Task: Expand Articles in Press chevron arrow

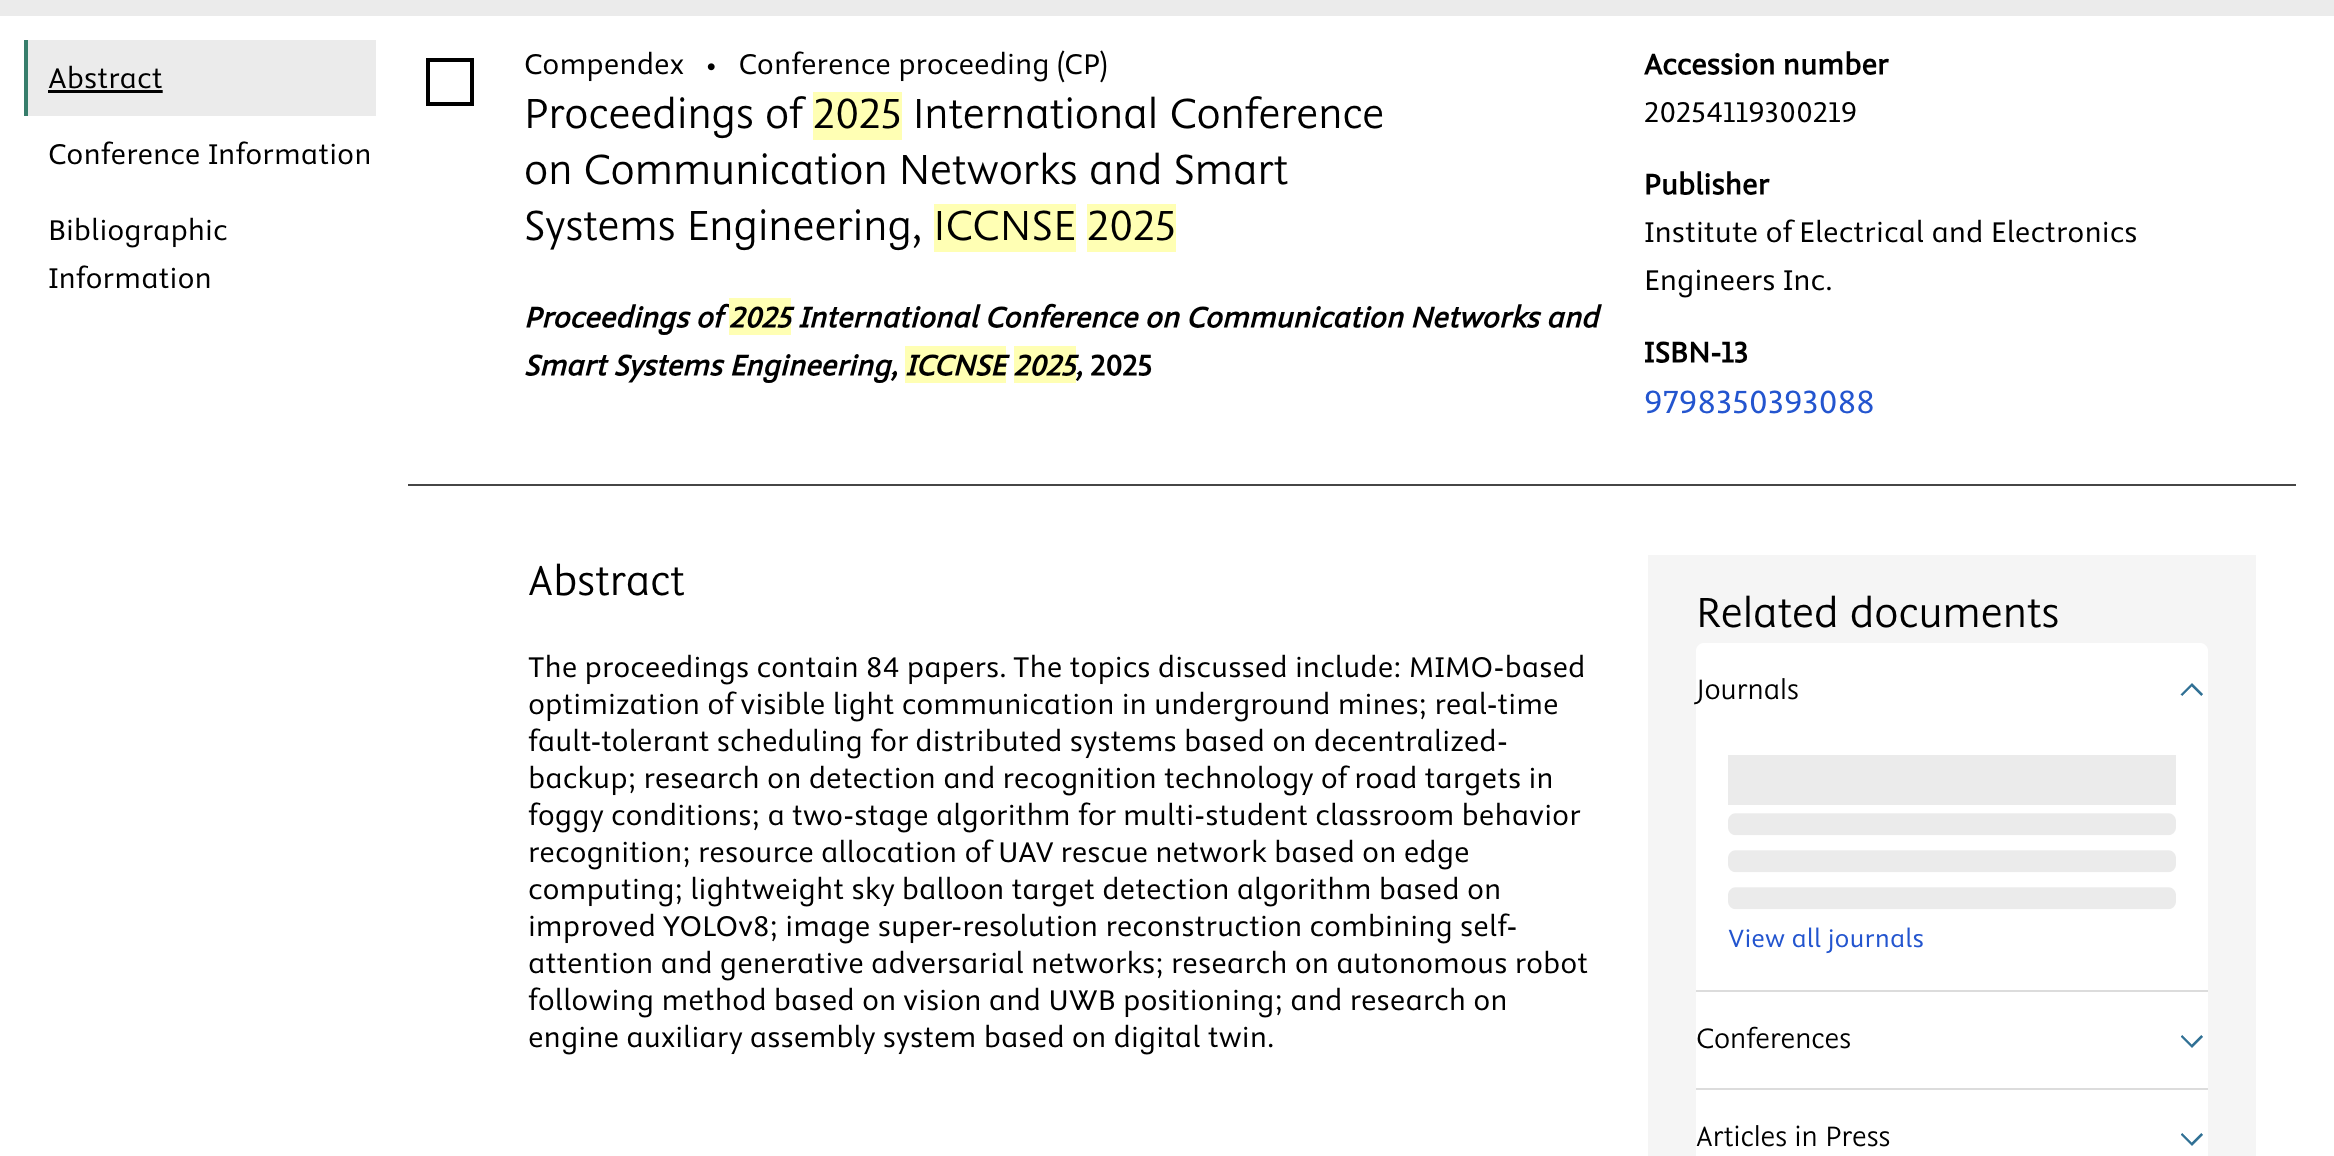Action: [x=2191, y=1139]
